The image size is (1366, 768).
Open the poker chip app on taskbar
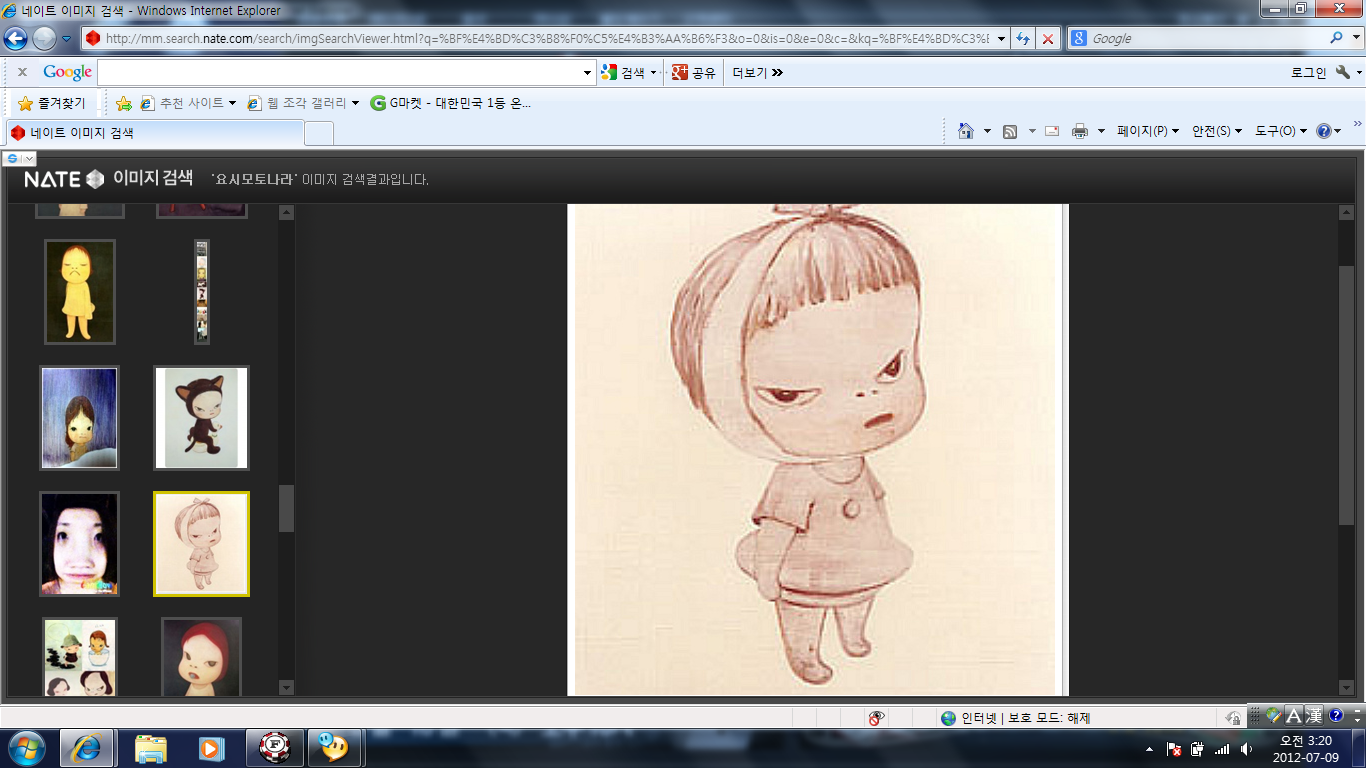[x=273, y=748]
